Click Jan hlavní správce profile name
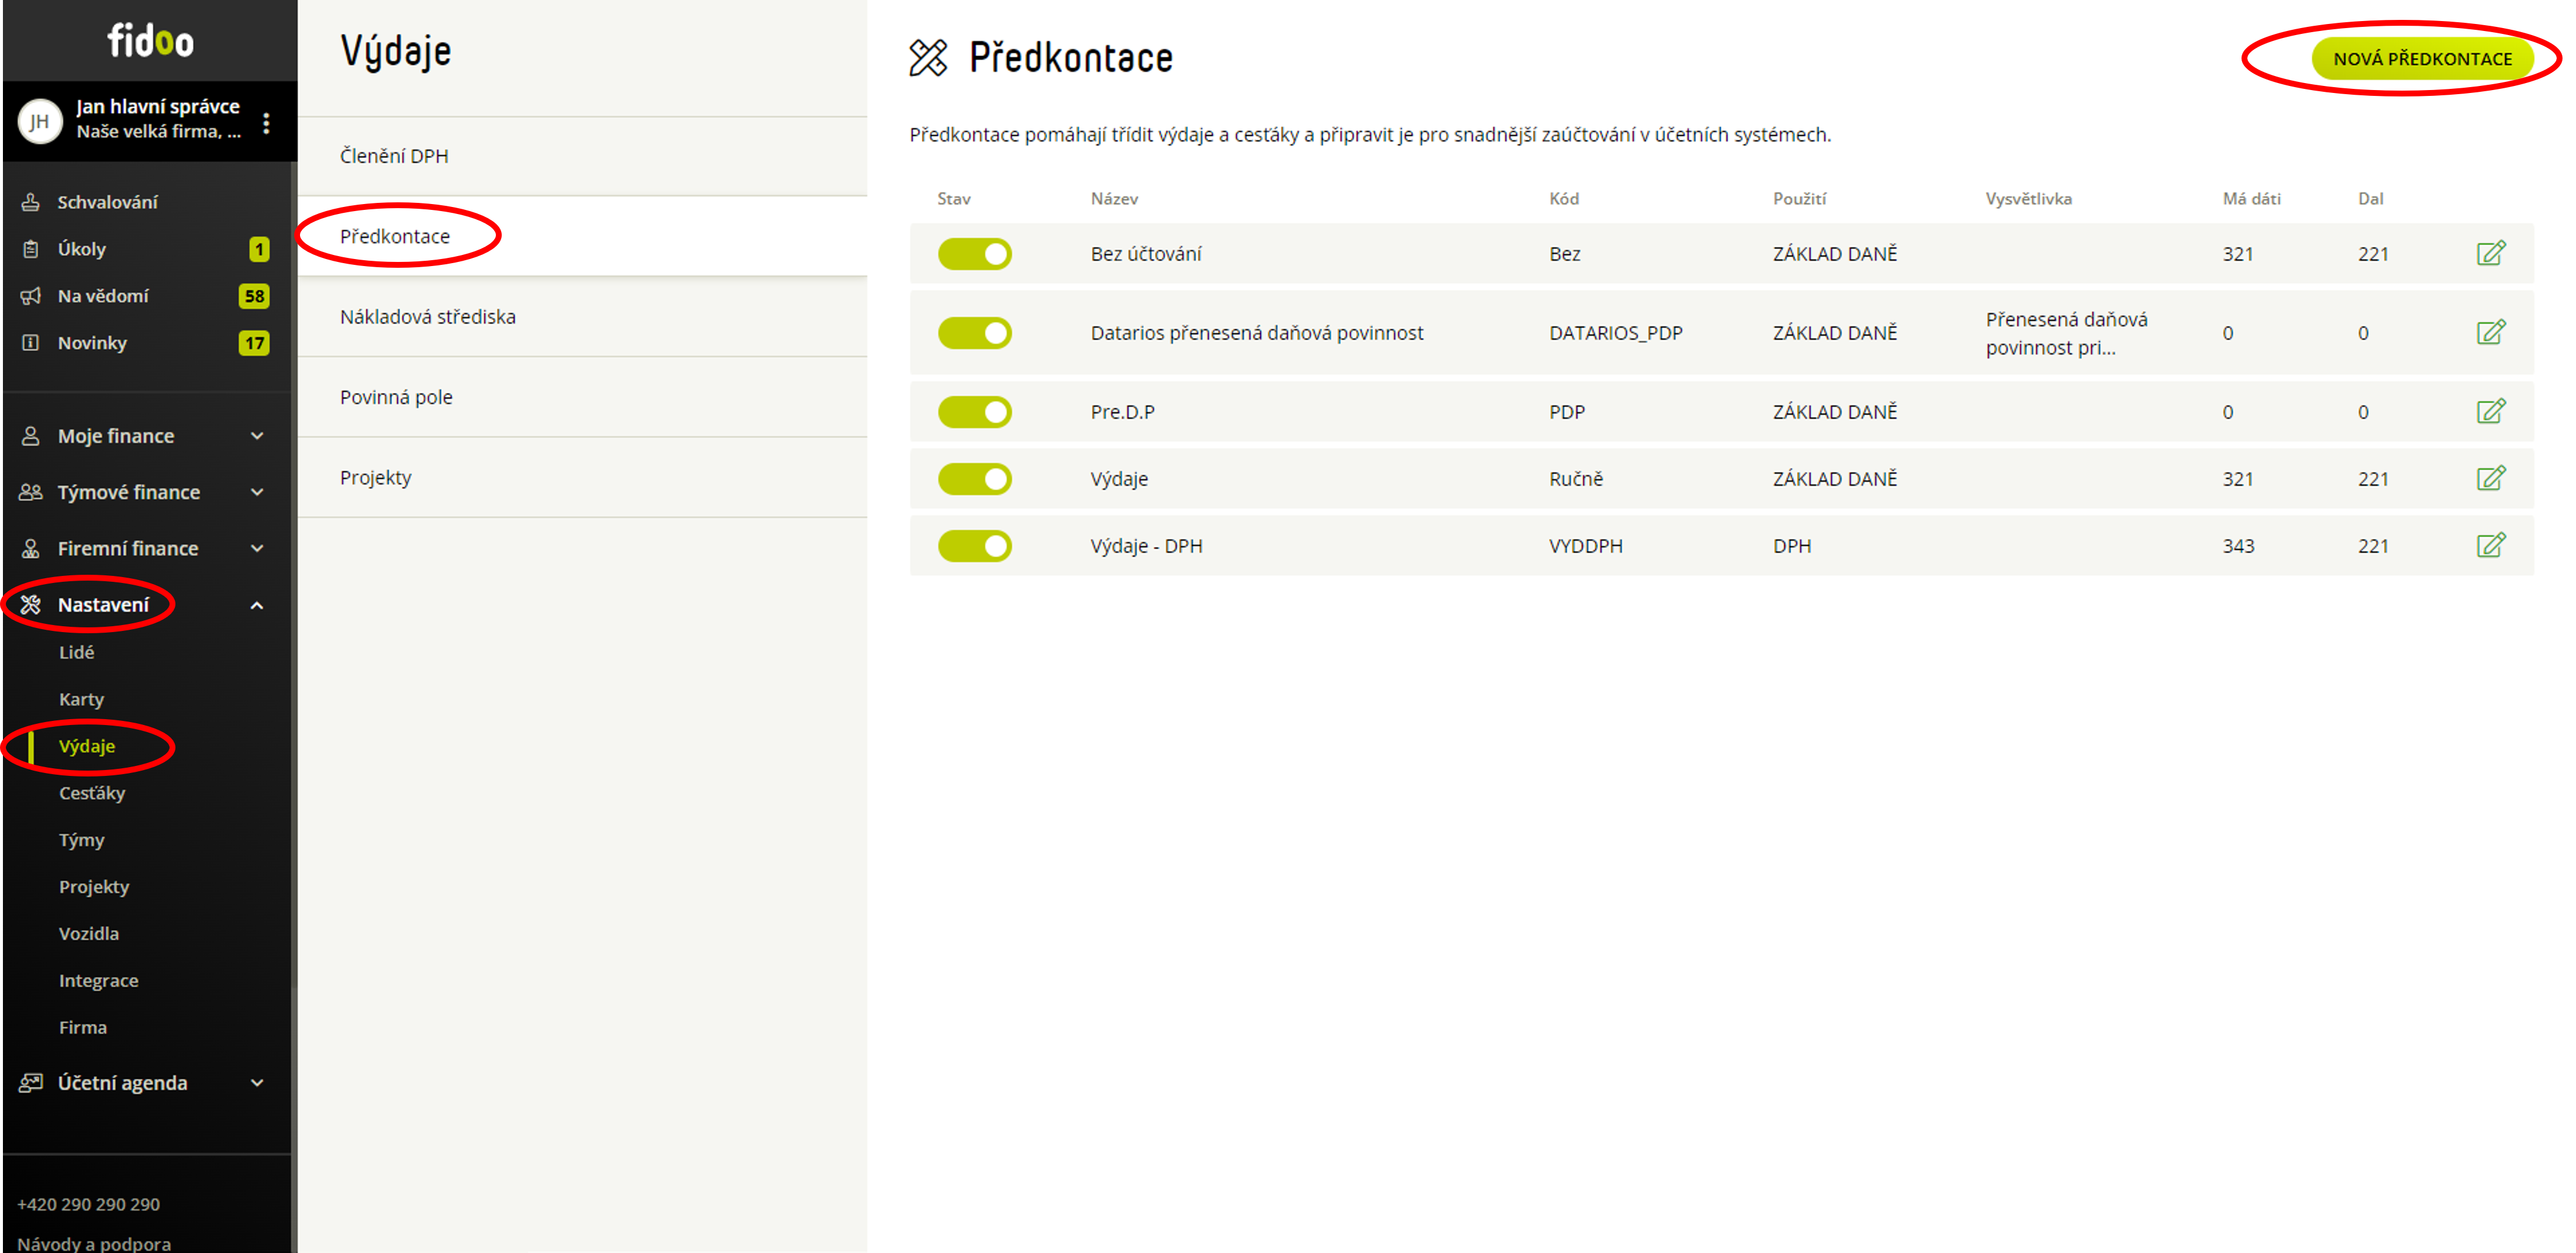This screenshot has height=1253, width=2576. click(x=158, y=106)
